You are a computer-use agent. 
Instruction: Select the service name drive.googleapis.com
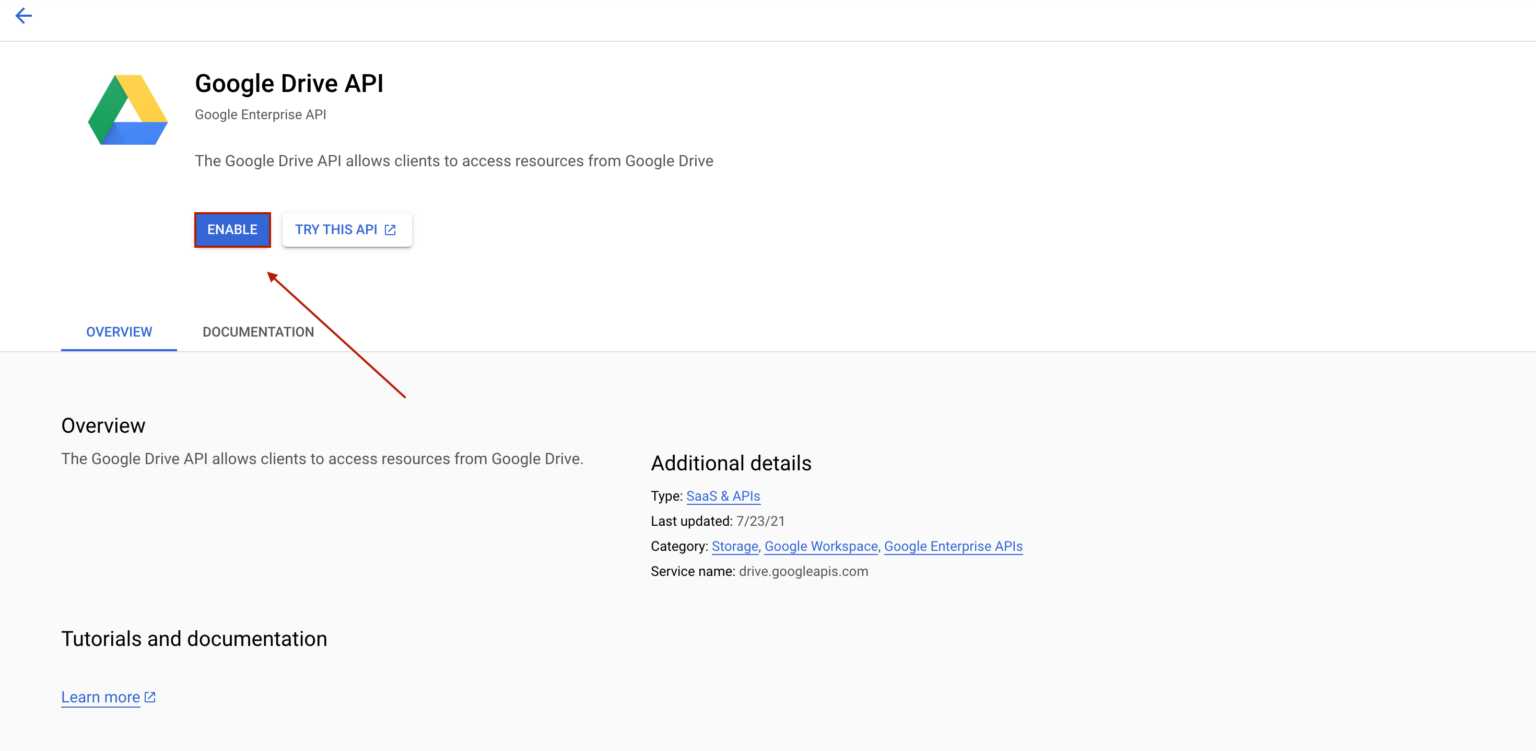click(803, 571)
